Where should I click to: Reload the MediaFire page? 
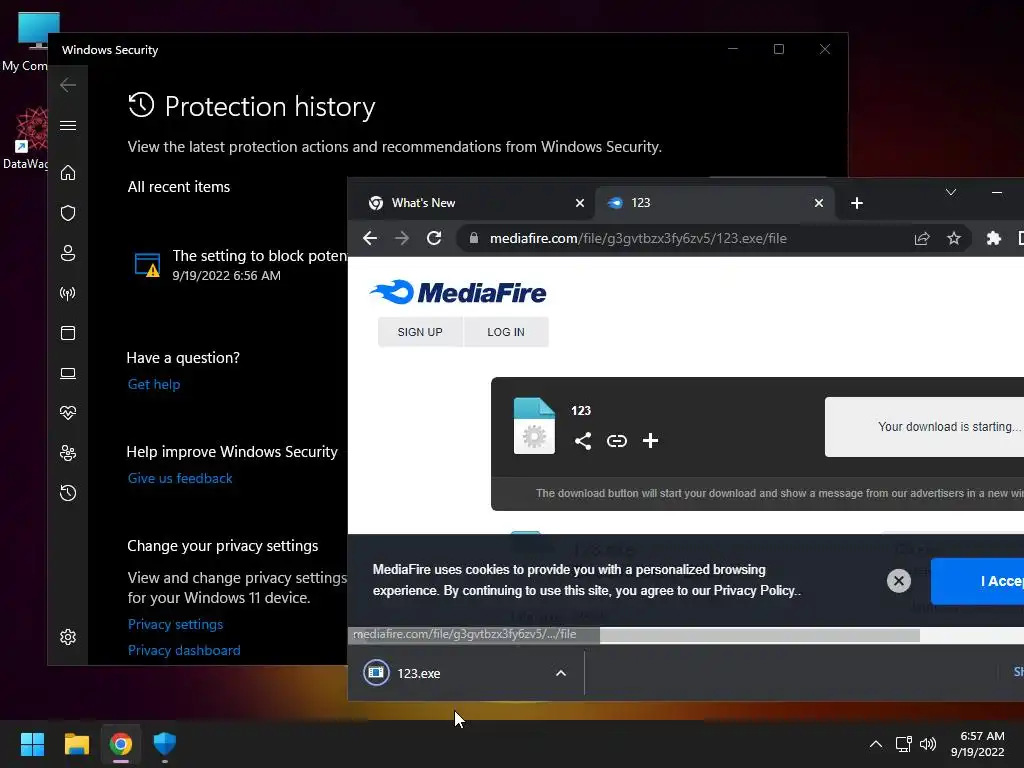pyautogui.click(x=434, y=238)
